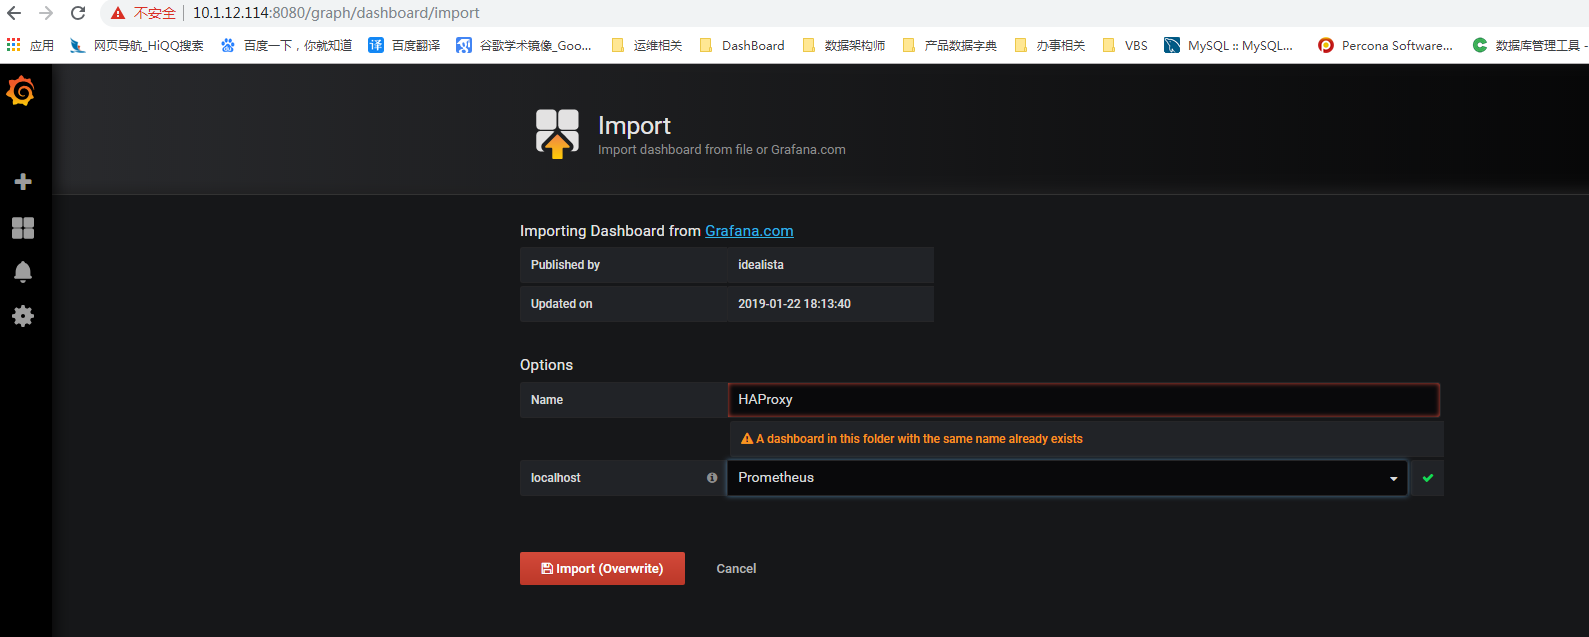The height and width of the screenshot is (637, 1589).
Task: Click the info icon next to localhost
Action: (712, 478)
